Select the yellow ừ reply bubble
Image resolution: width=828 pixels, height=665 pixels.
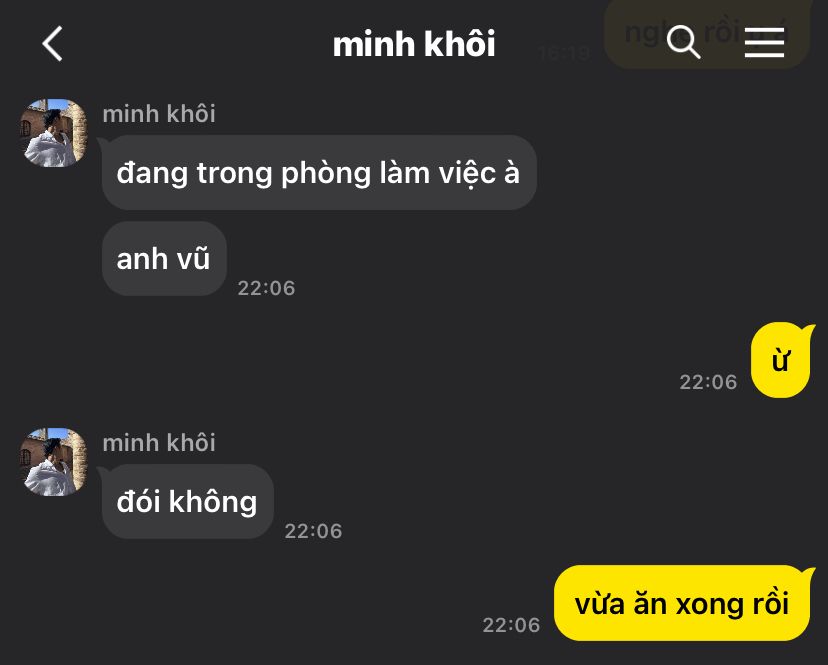coord(780,360)
